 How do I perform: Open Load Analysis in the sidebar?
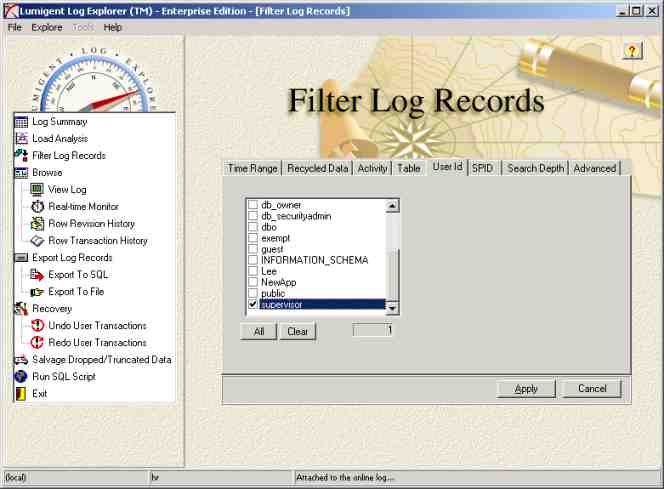pyautogui.click(x=60, y=139)
